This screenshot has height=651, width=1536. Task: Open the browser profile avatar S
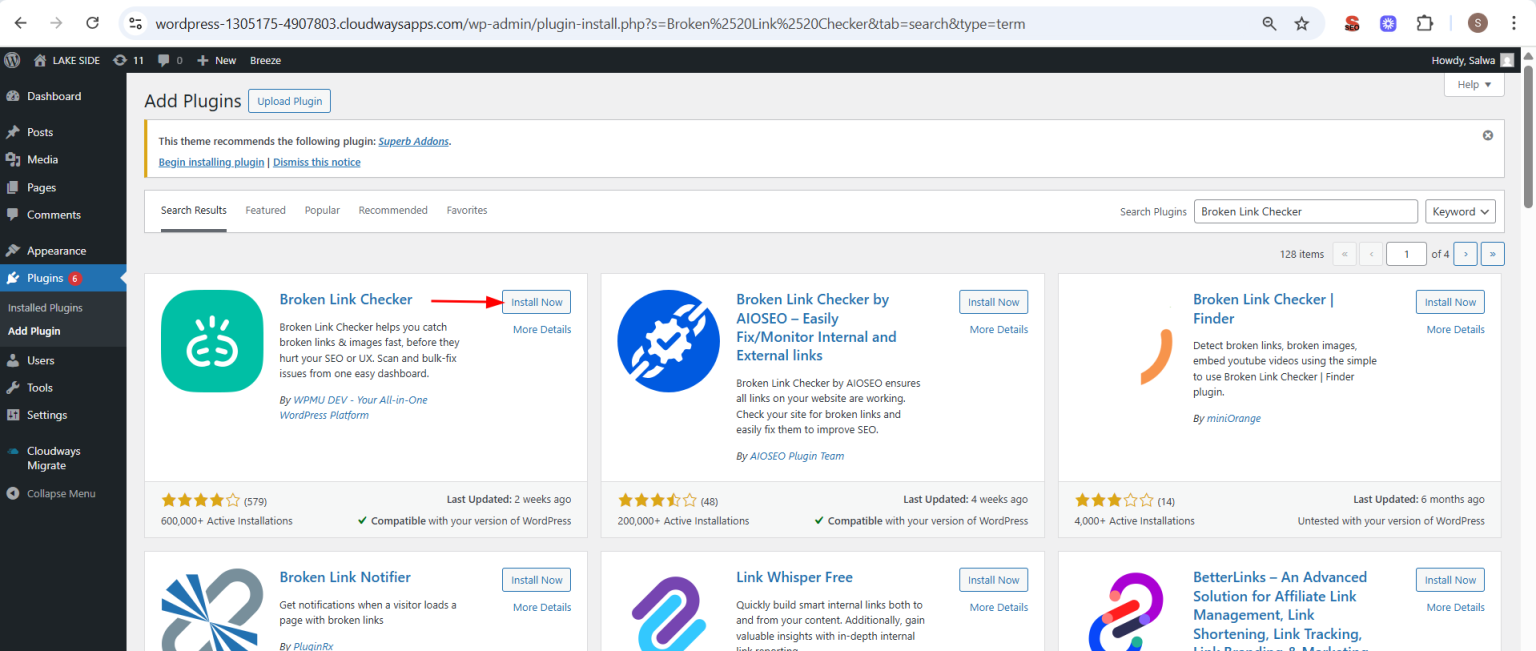pos(1478,23)
